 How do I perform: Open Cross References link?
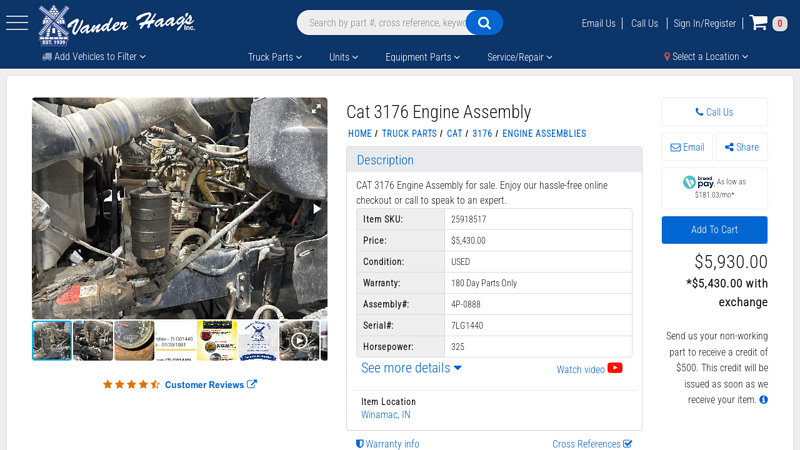pyautogui.click(x=592, y=444)
